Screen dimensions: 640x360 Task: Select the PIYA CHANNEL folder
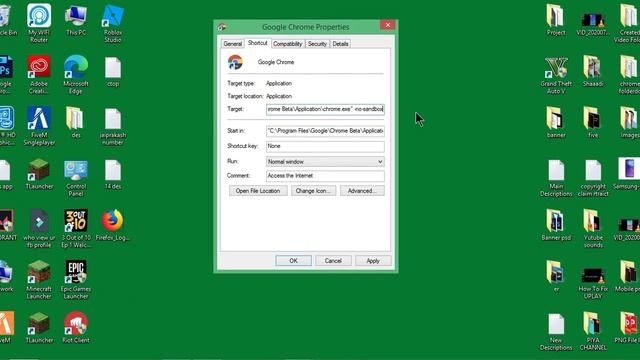click(593, 331)
